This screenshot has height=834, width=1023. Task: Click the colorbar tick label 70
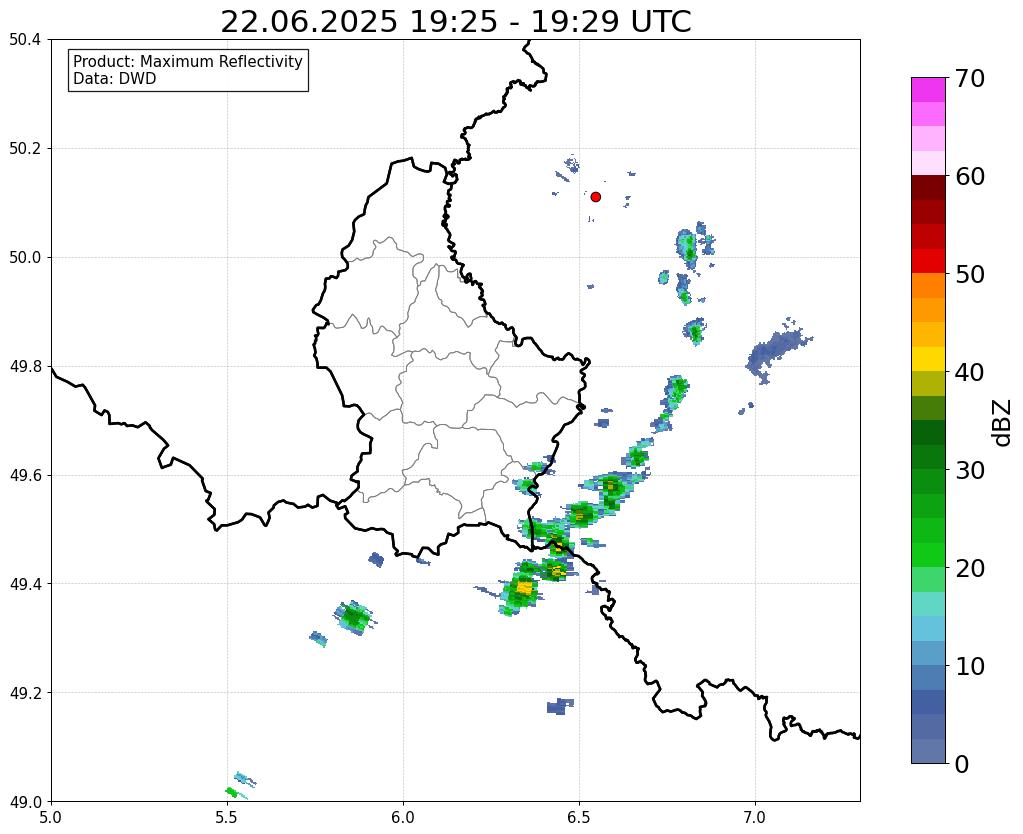pyautogui.click(x=969, y=78)
